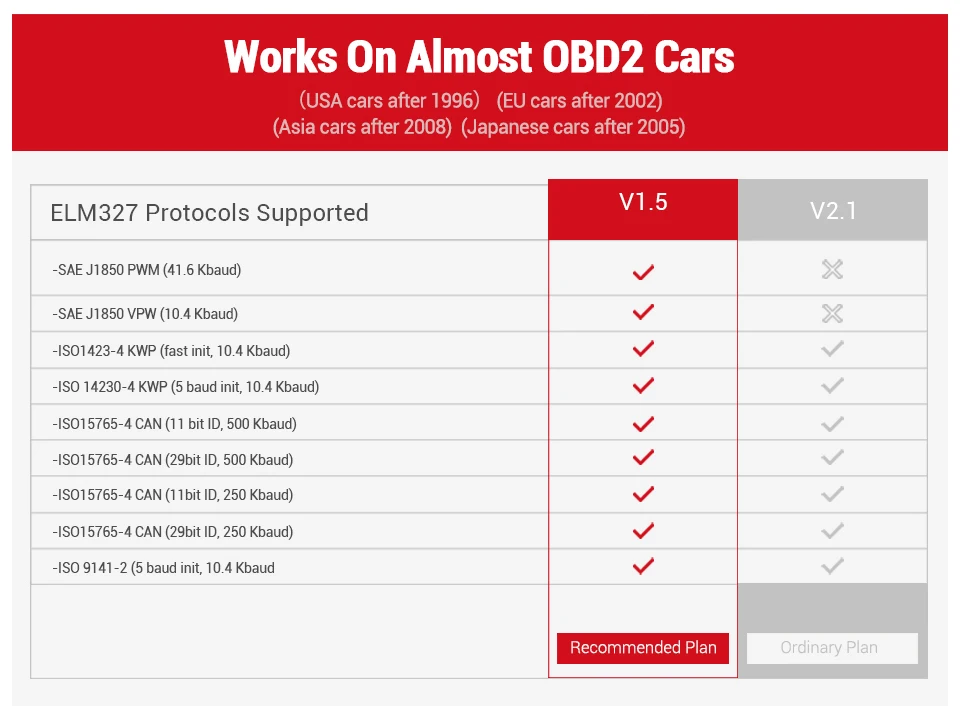Click gray checkmark for ISO 9141-2 row

(832, 566)
